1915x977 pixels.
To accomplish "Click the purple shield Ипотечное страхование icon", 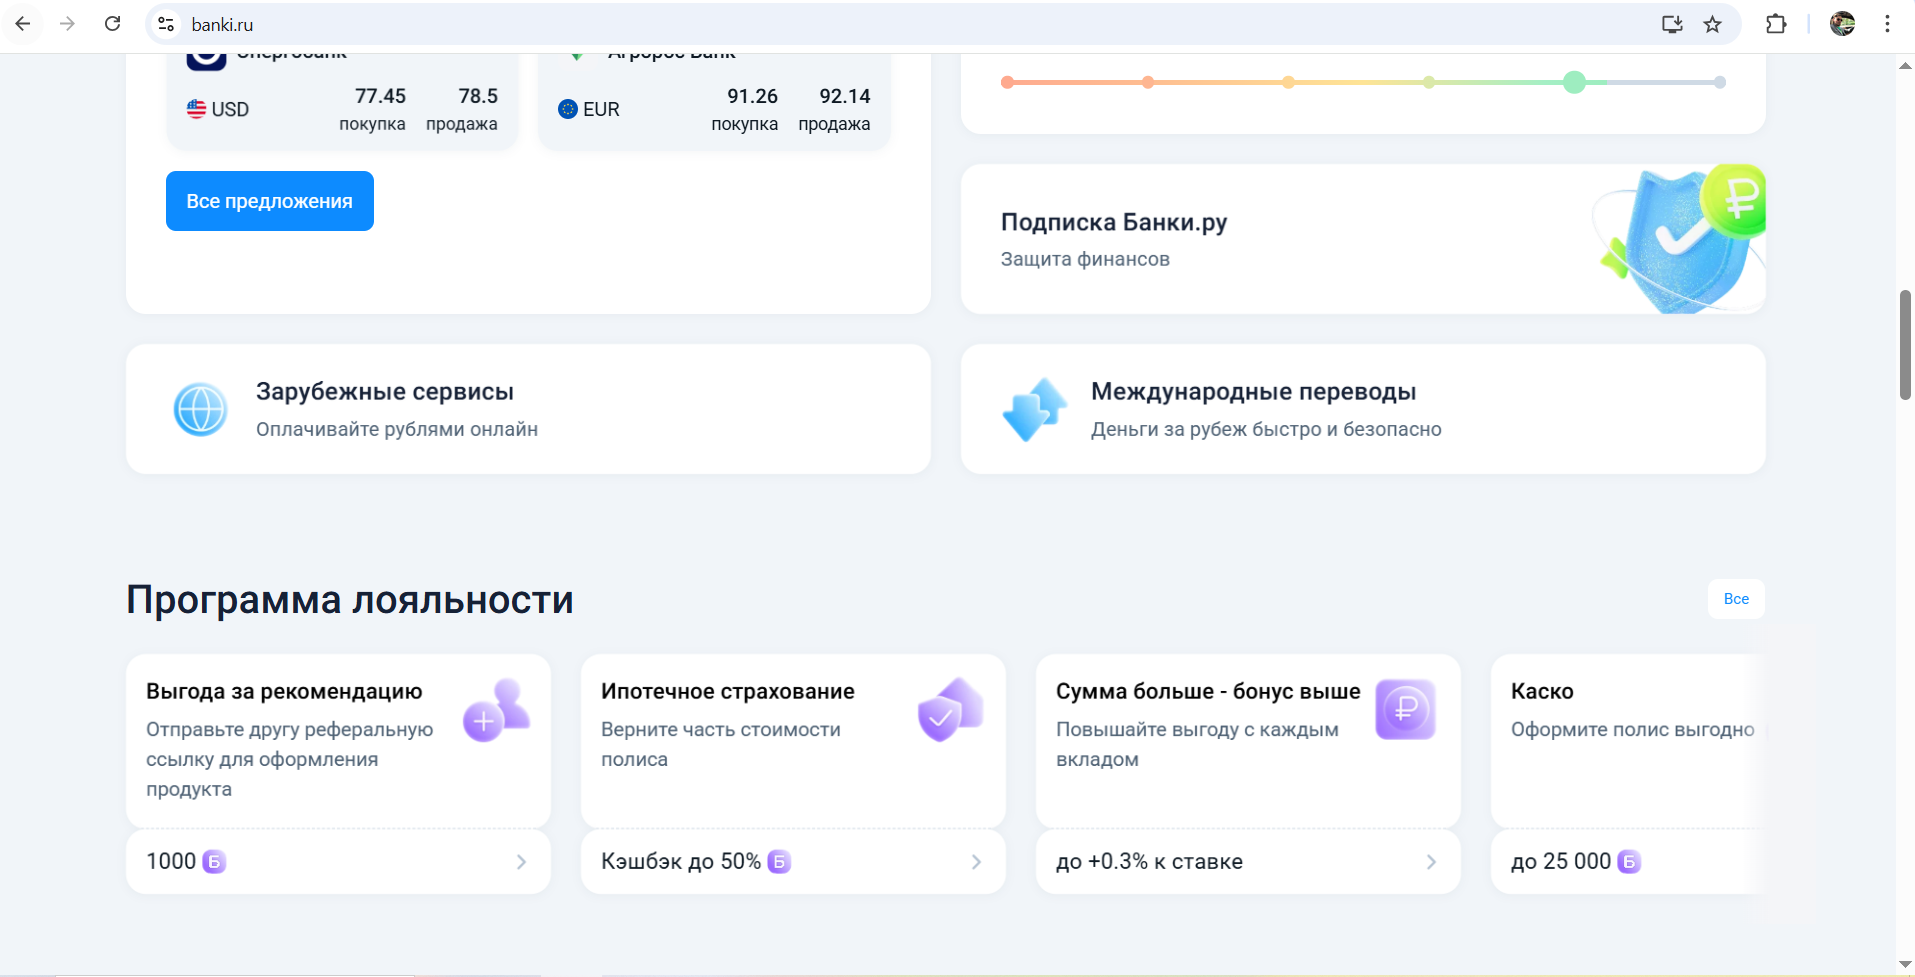I will coord(950,710).
